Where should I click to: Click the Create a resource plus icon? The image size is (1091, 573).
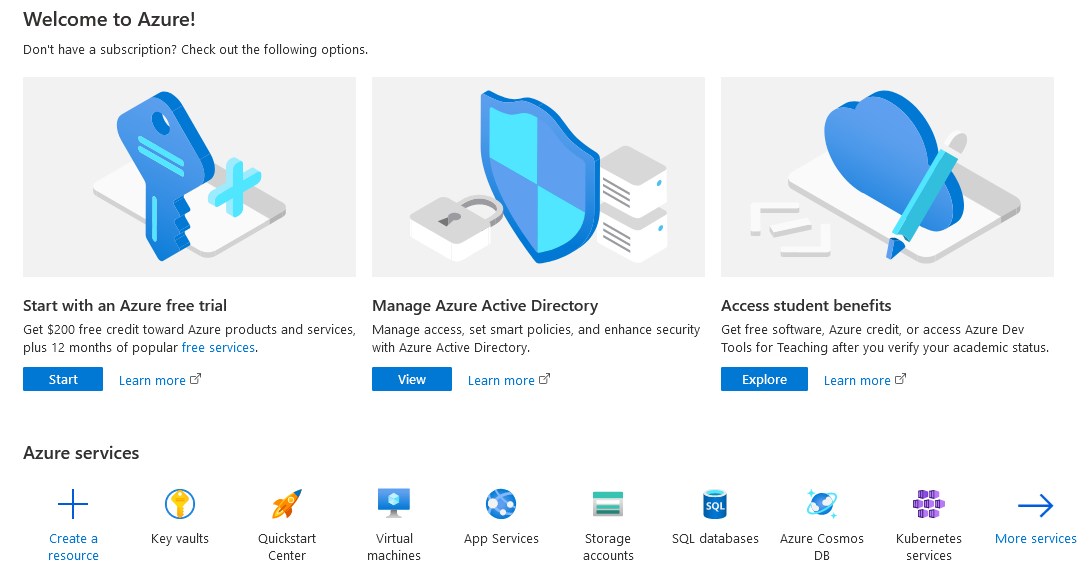73,504
